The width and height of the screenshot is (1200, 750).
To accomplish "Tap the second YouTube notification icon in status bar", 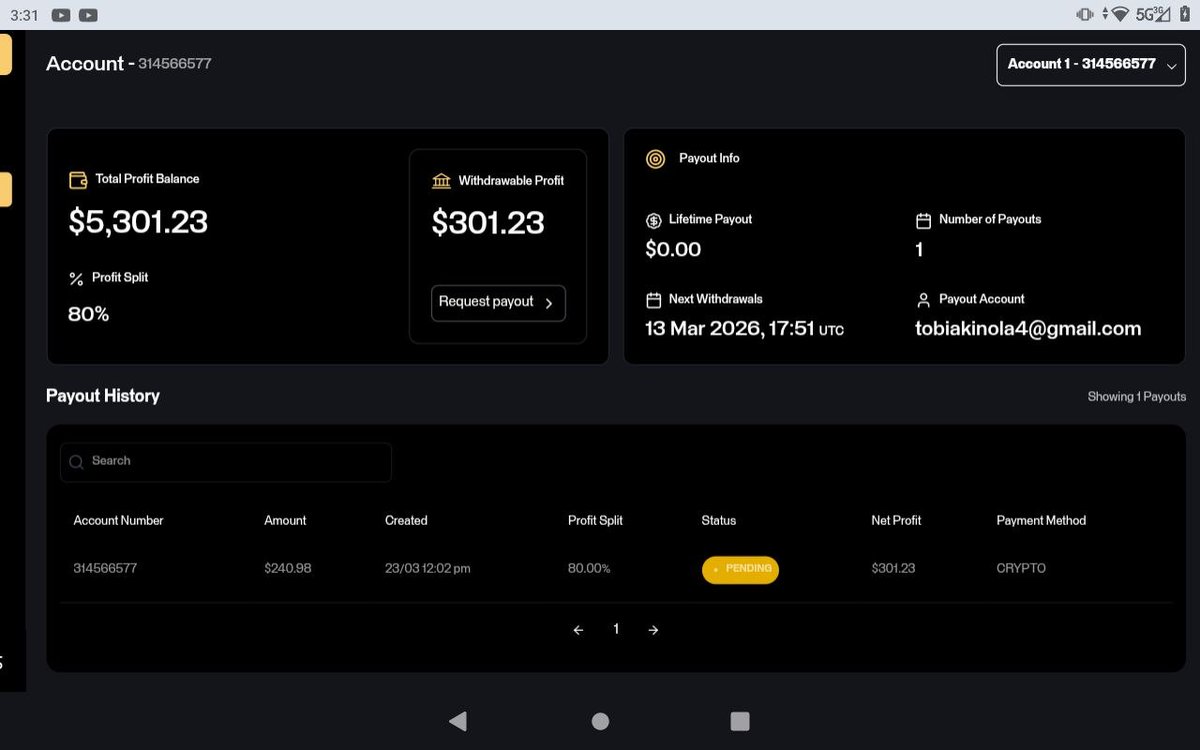I will [88, 15].
